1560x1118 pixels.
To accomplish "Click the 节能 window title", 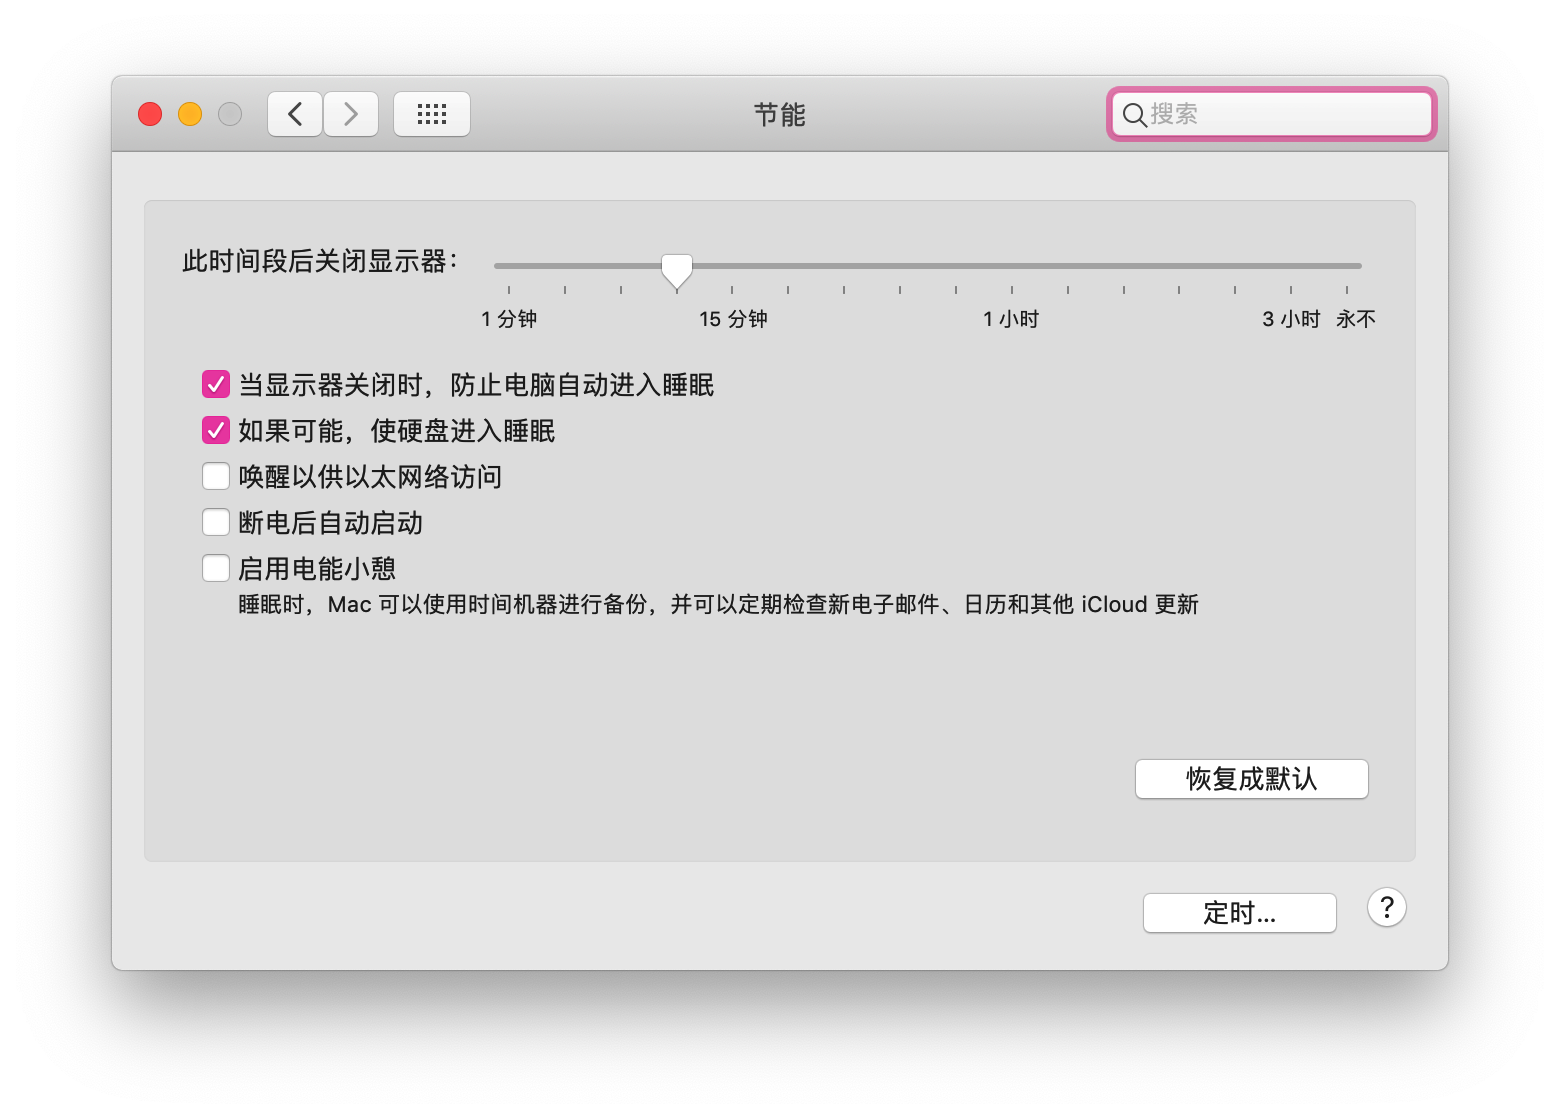I will pos(780,115).
